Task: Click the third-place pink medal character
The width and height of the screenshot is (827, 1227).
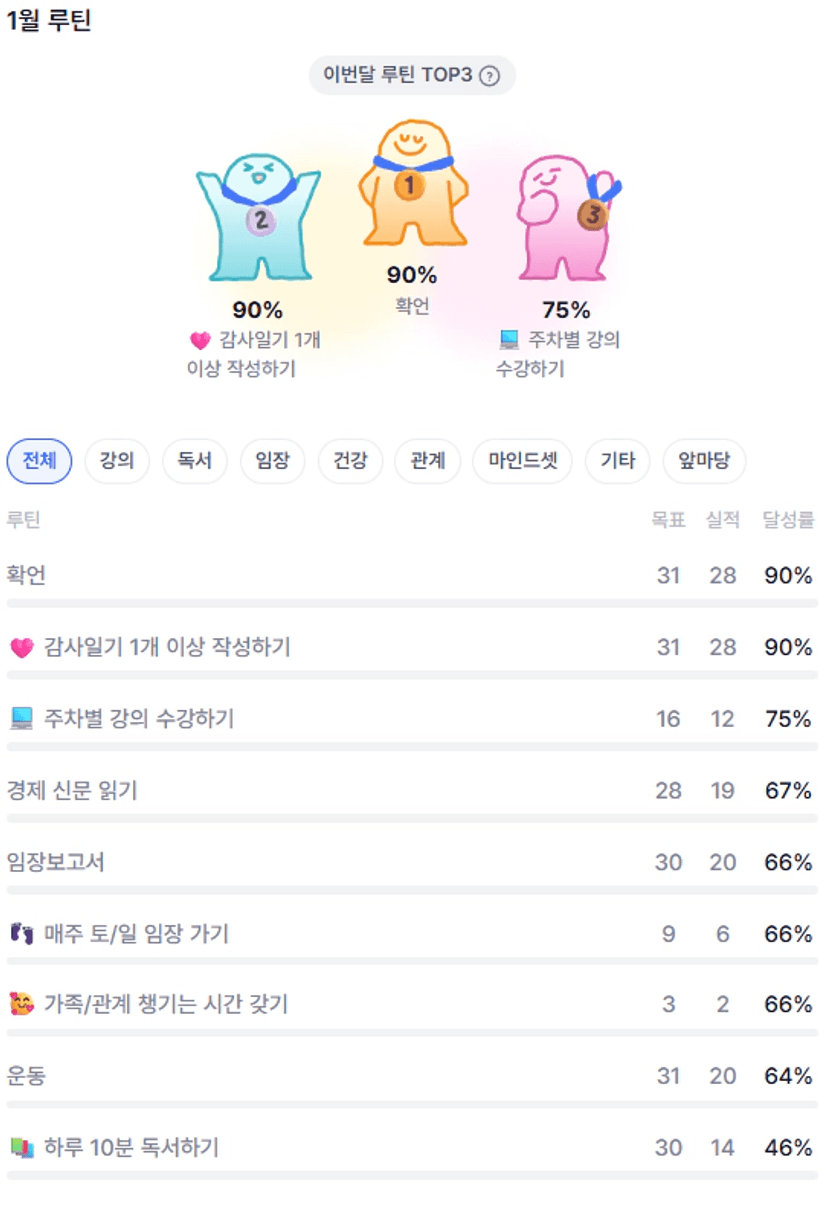Action: pyautogui.click(x=565, y=217)
